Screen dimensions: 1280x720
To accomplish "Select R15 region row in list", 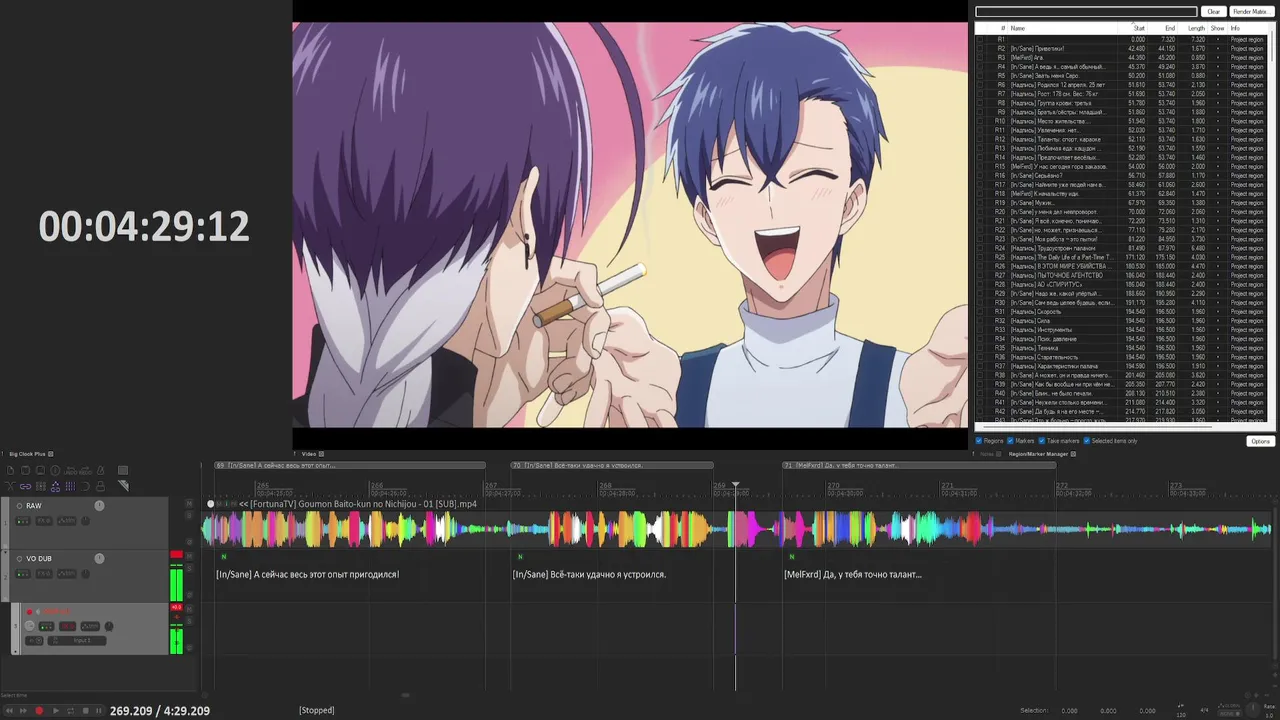I will pos(1123,166).
